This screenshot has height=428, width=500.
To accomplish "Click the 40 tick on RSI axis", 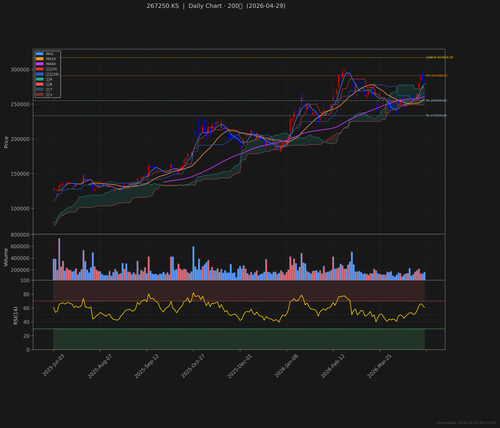I will click(x=27, y=322).
